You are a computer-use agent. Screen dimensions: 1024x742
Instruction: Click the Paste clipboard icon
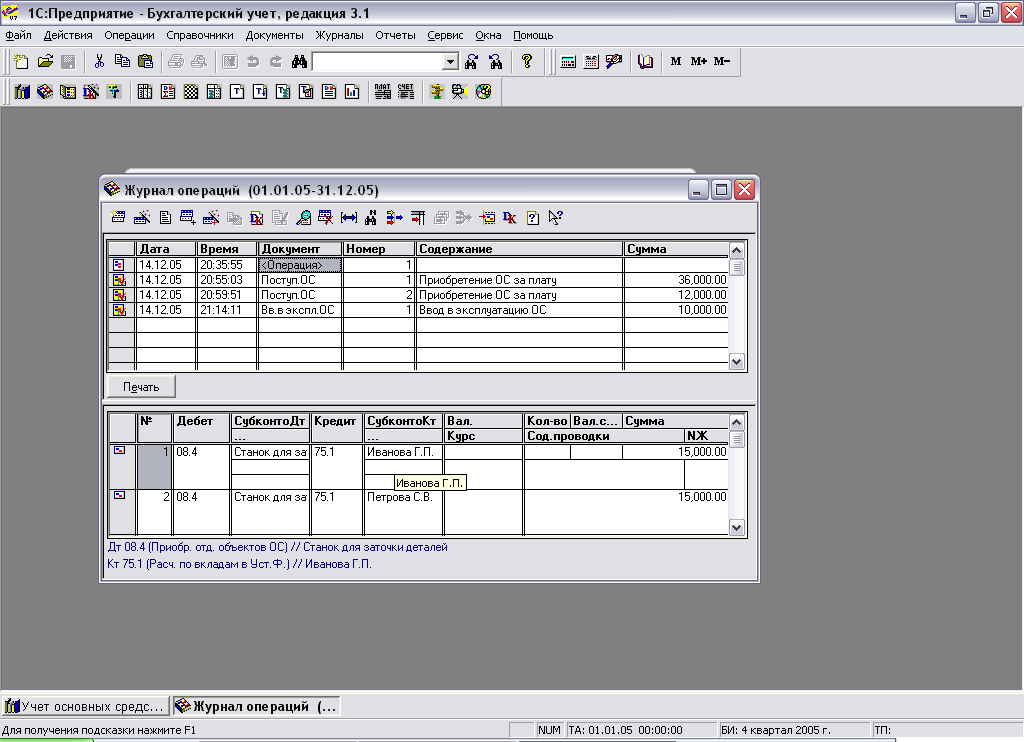coord(146,61)
